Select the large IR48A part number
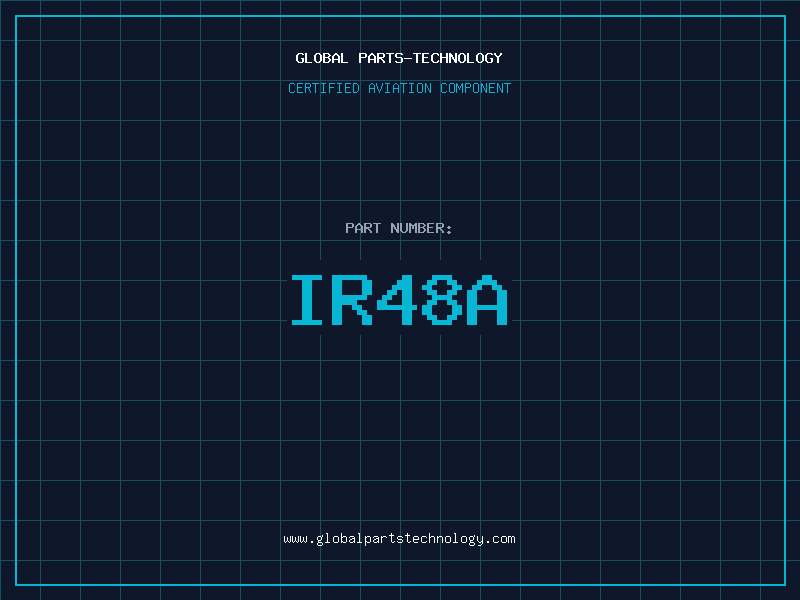This screenshot has height=600, width=800. pos(399,300)
